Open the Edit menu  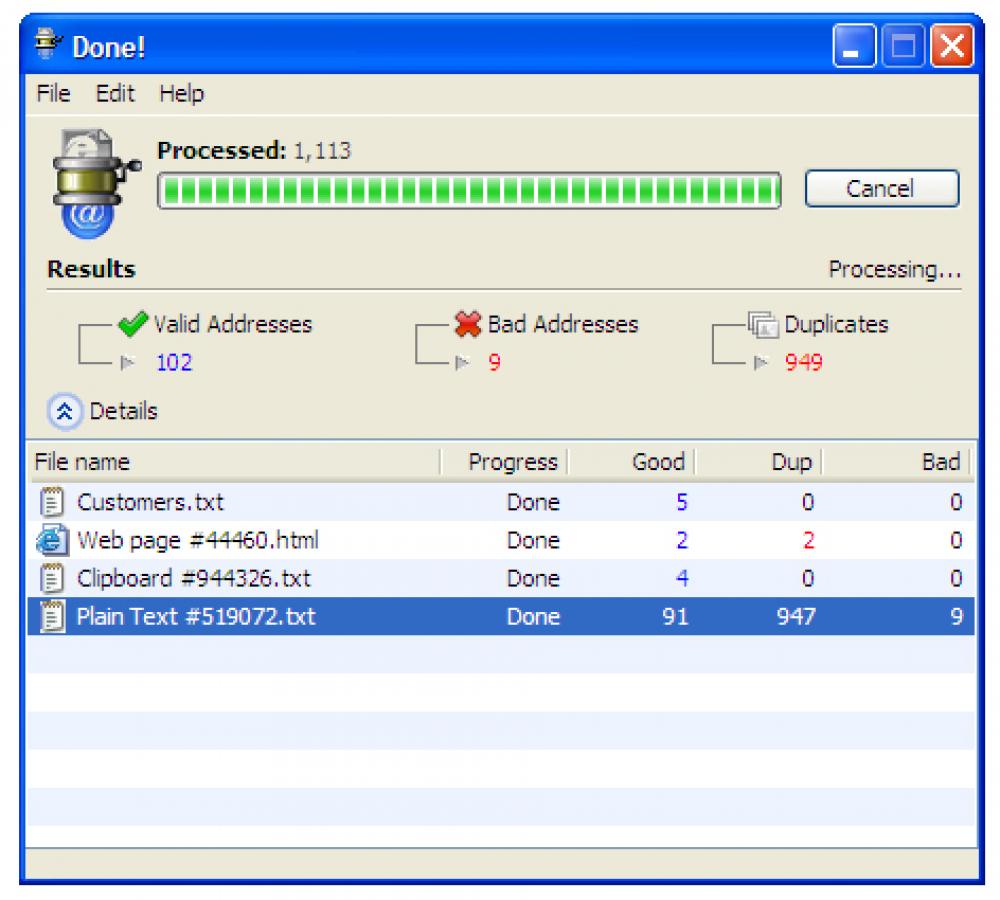tap(114, 93)
